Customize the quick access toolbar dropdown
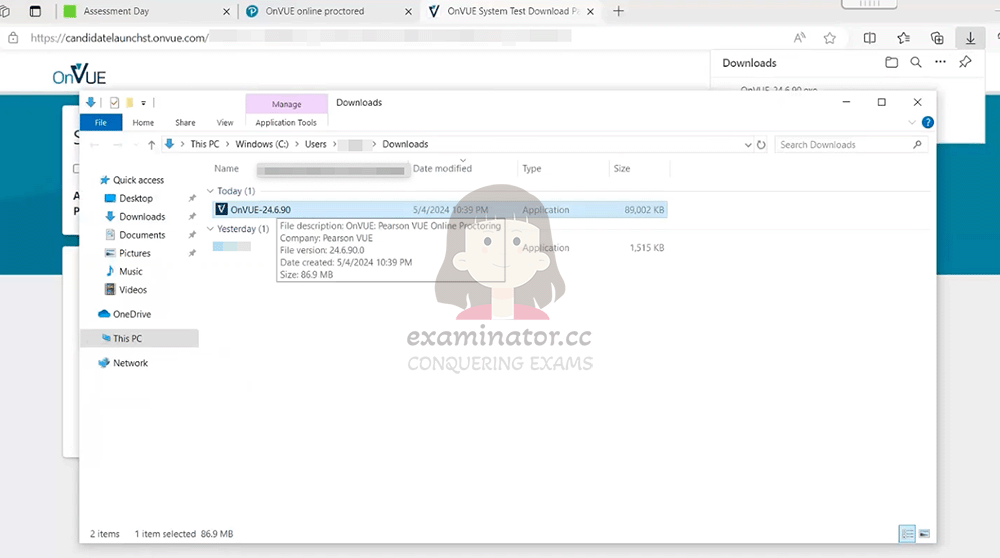 (143, 103)
